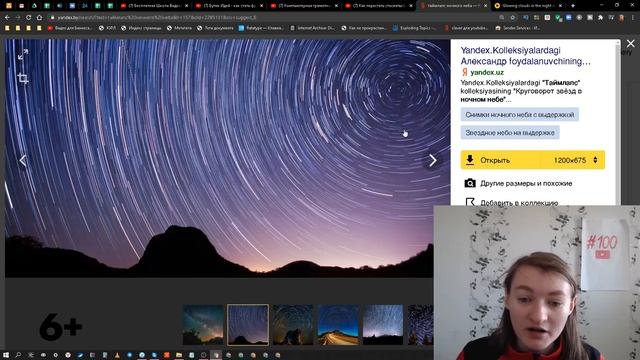Image resolution: width=640 pixels, height=360 pixels.
Task: Open the Chrome three-dot menu
Action: [x=633, y=18]
